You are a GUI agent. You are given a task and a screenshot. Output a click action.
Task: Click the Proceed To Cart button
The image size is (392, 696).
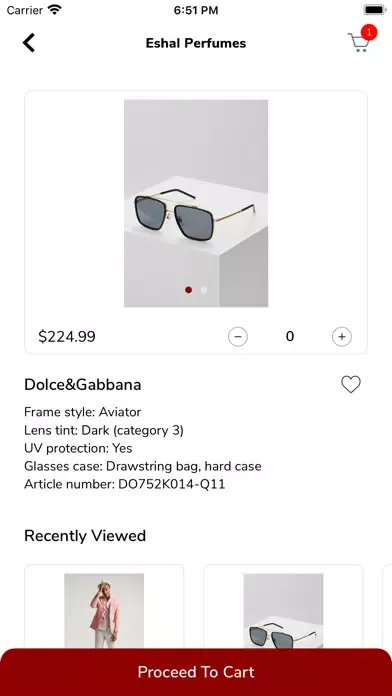(196, 672)
